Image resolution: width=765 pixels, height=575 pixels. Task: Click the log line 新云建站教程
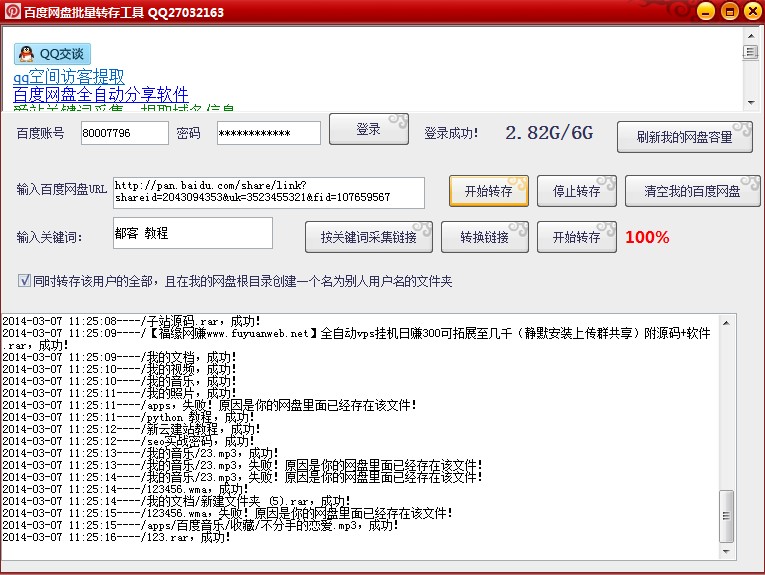coord(131,429)
